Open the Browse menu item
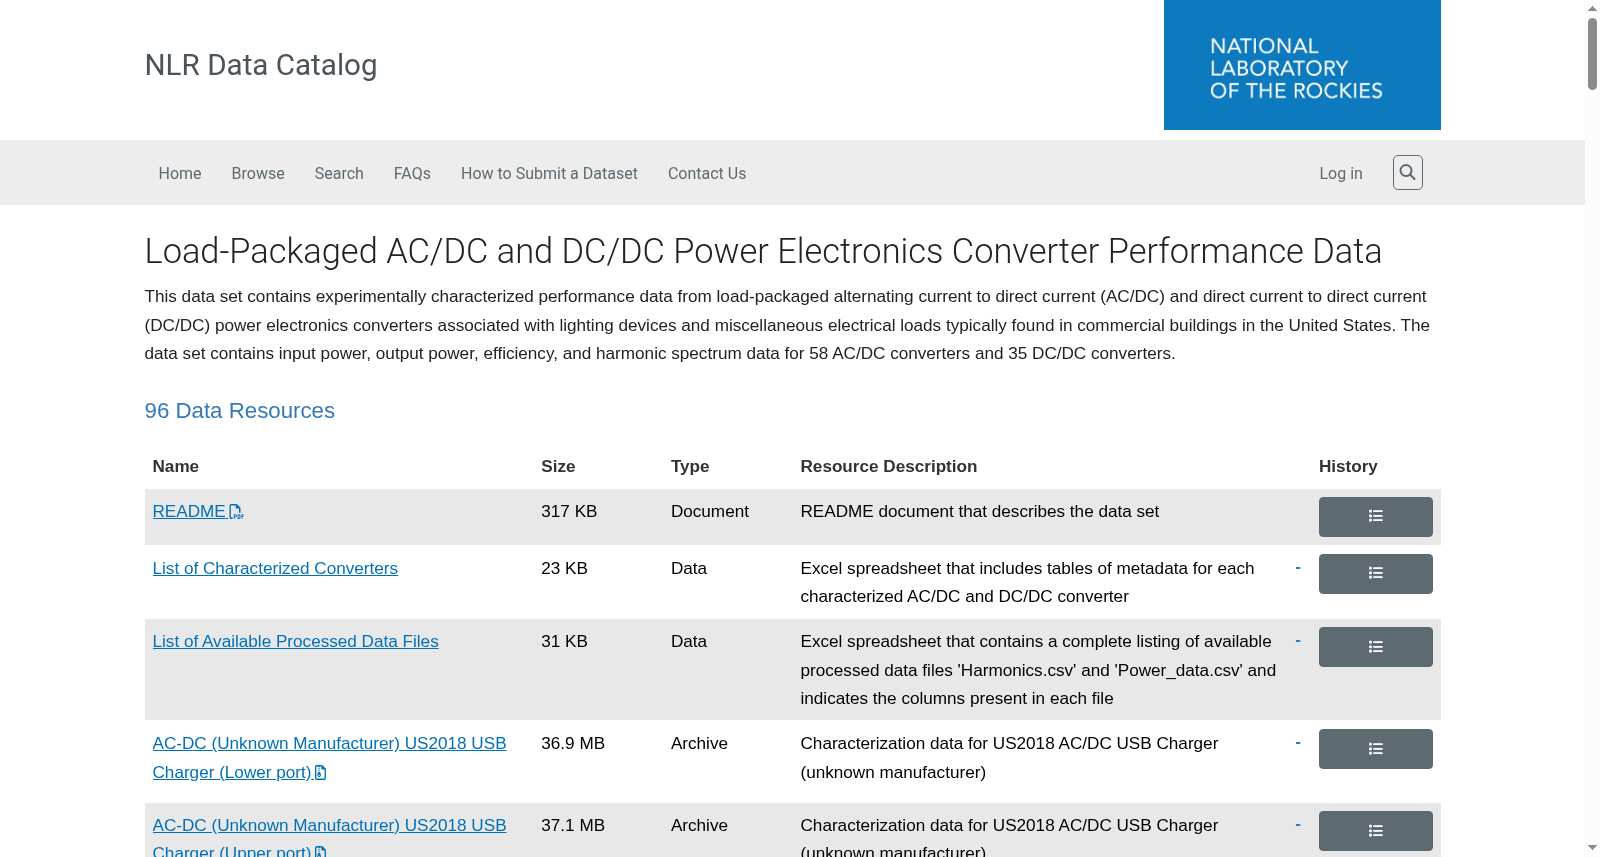Image resolution: width=1600 pixels, height=857 pixels. pyautogui.click(x=258, y=173)
